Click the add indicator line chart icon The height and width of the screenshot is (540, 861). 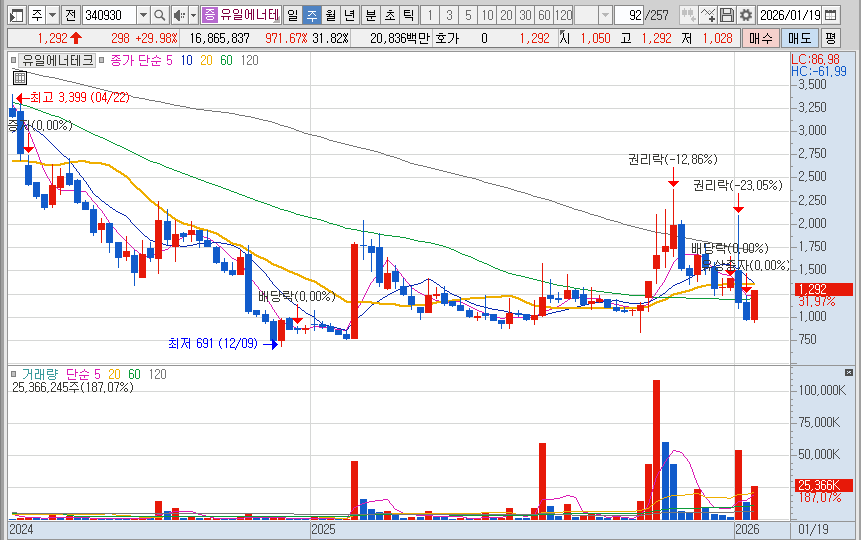(x=708, y=15)
